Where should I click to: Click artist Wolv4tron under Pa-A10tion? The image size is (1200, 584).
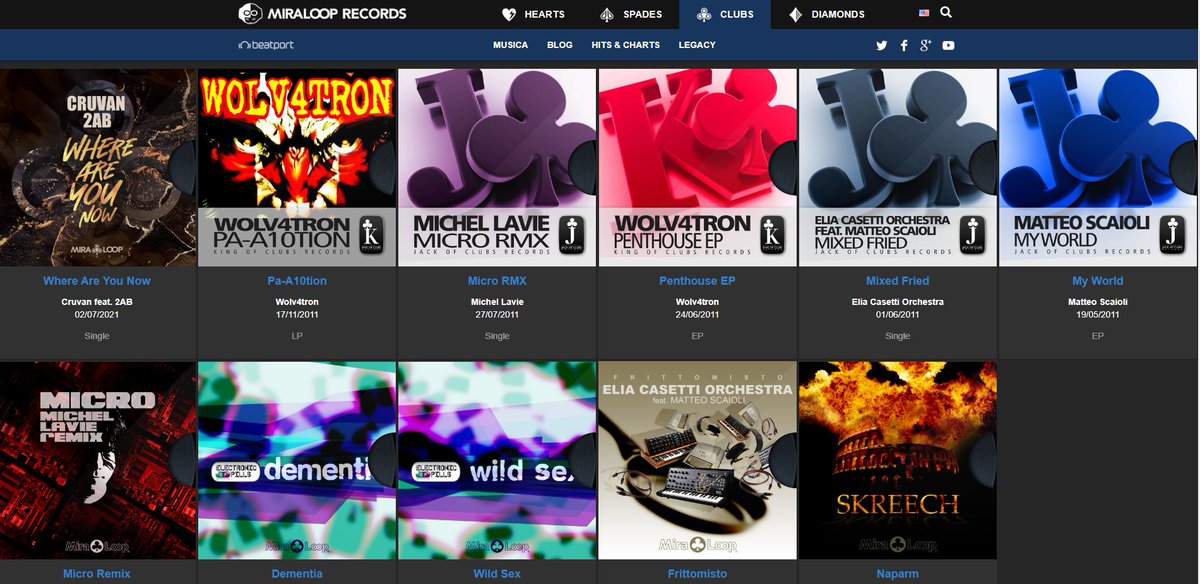tap(297, 302)
